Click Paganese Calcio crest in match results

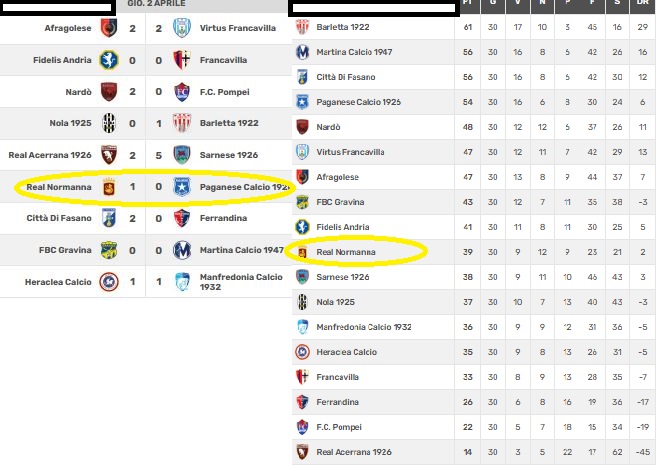point(181,187)
